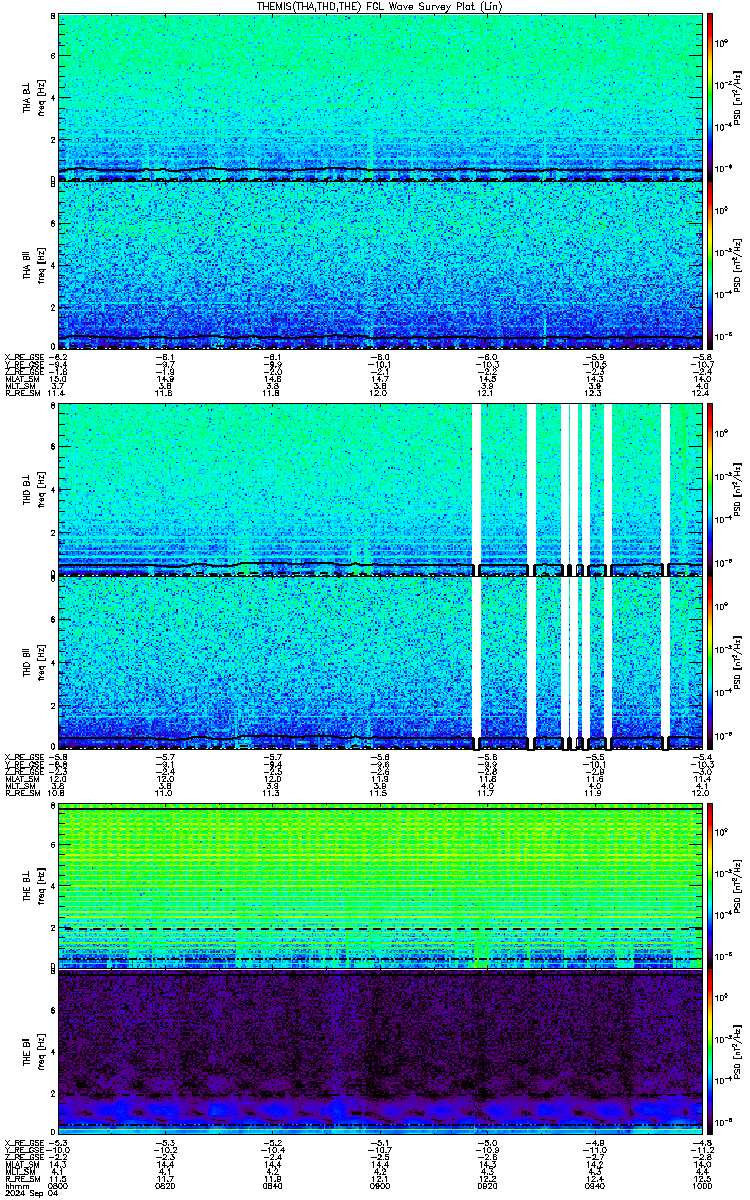The height and width of the screenshot is (1200, 750).
Task: Click the THA BL spectrogram panel
Action: pos(381,97)
